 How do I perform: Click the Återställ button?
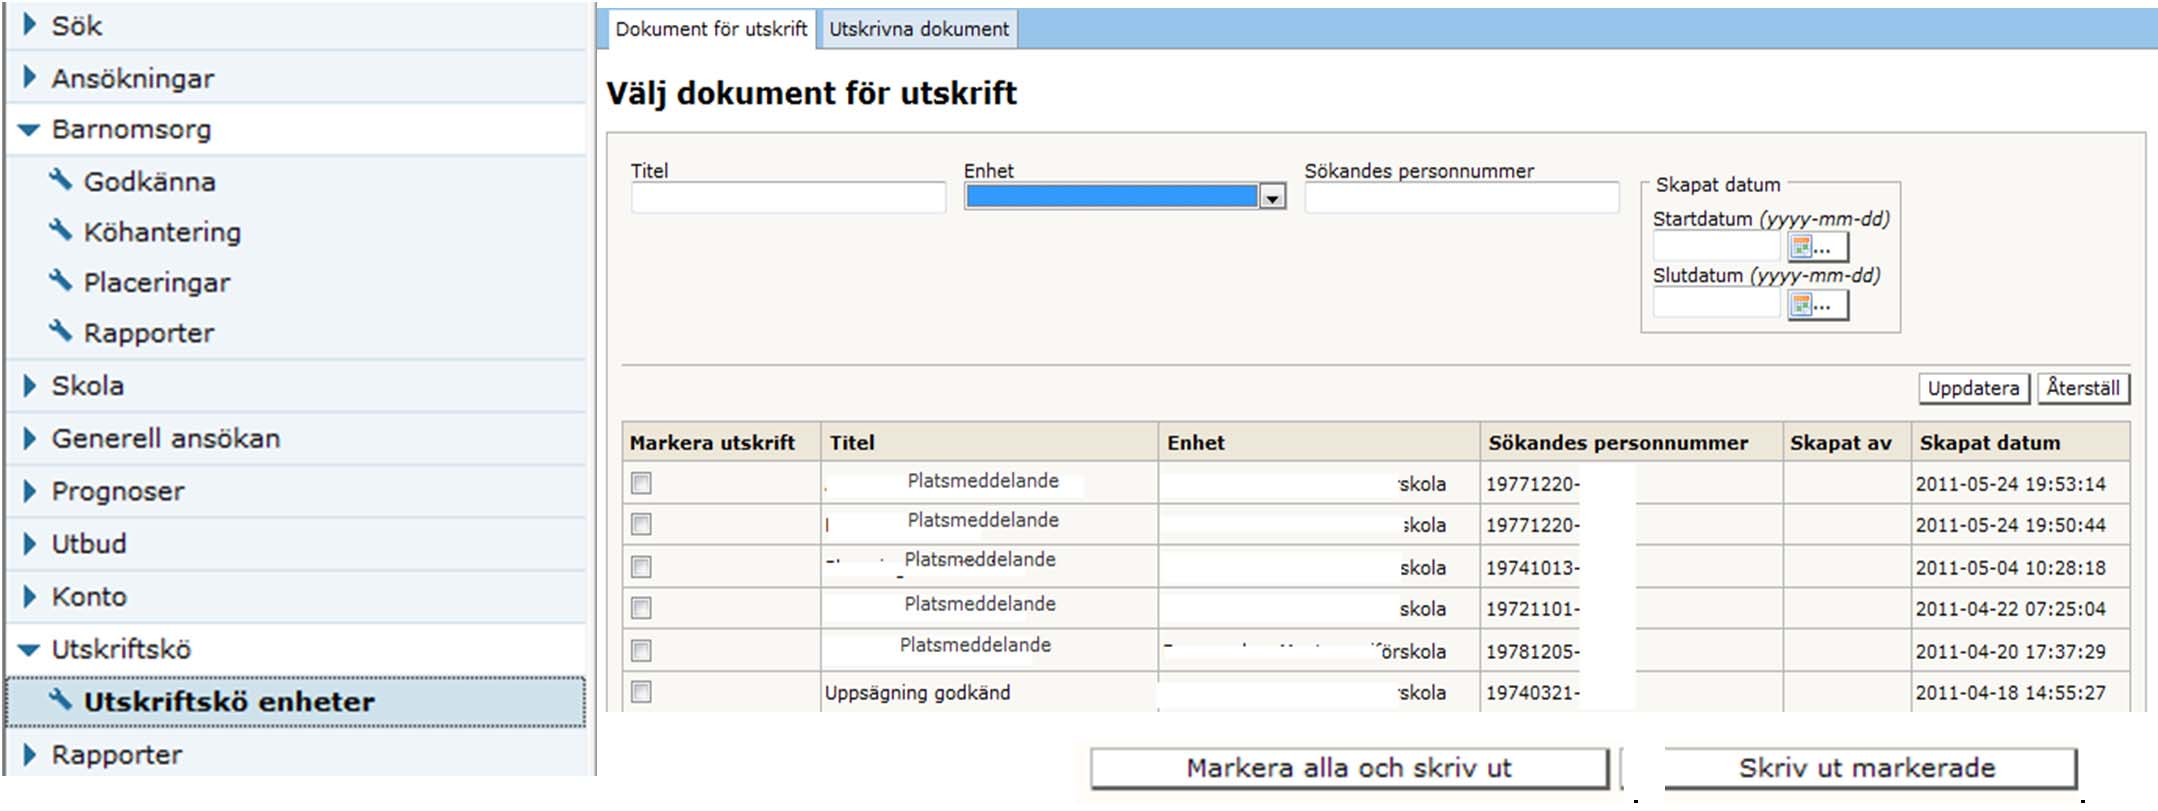point(2083,388)
